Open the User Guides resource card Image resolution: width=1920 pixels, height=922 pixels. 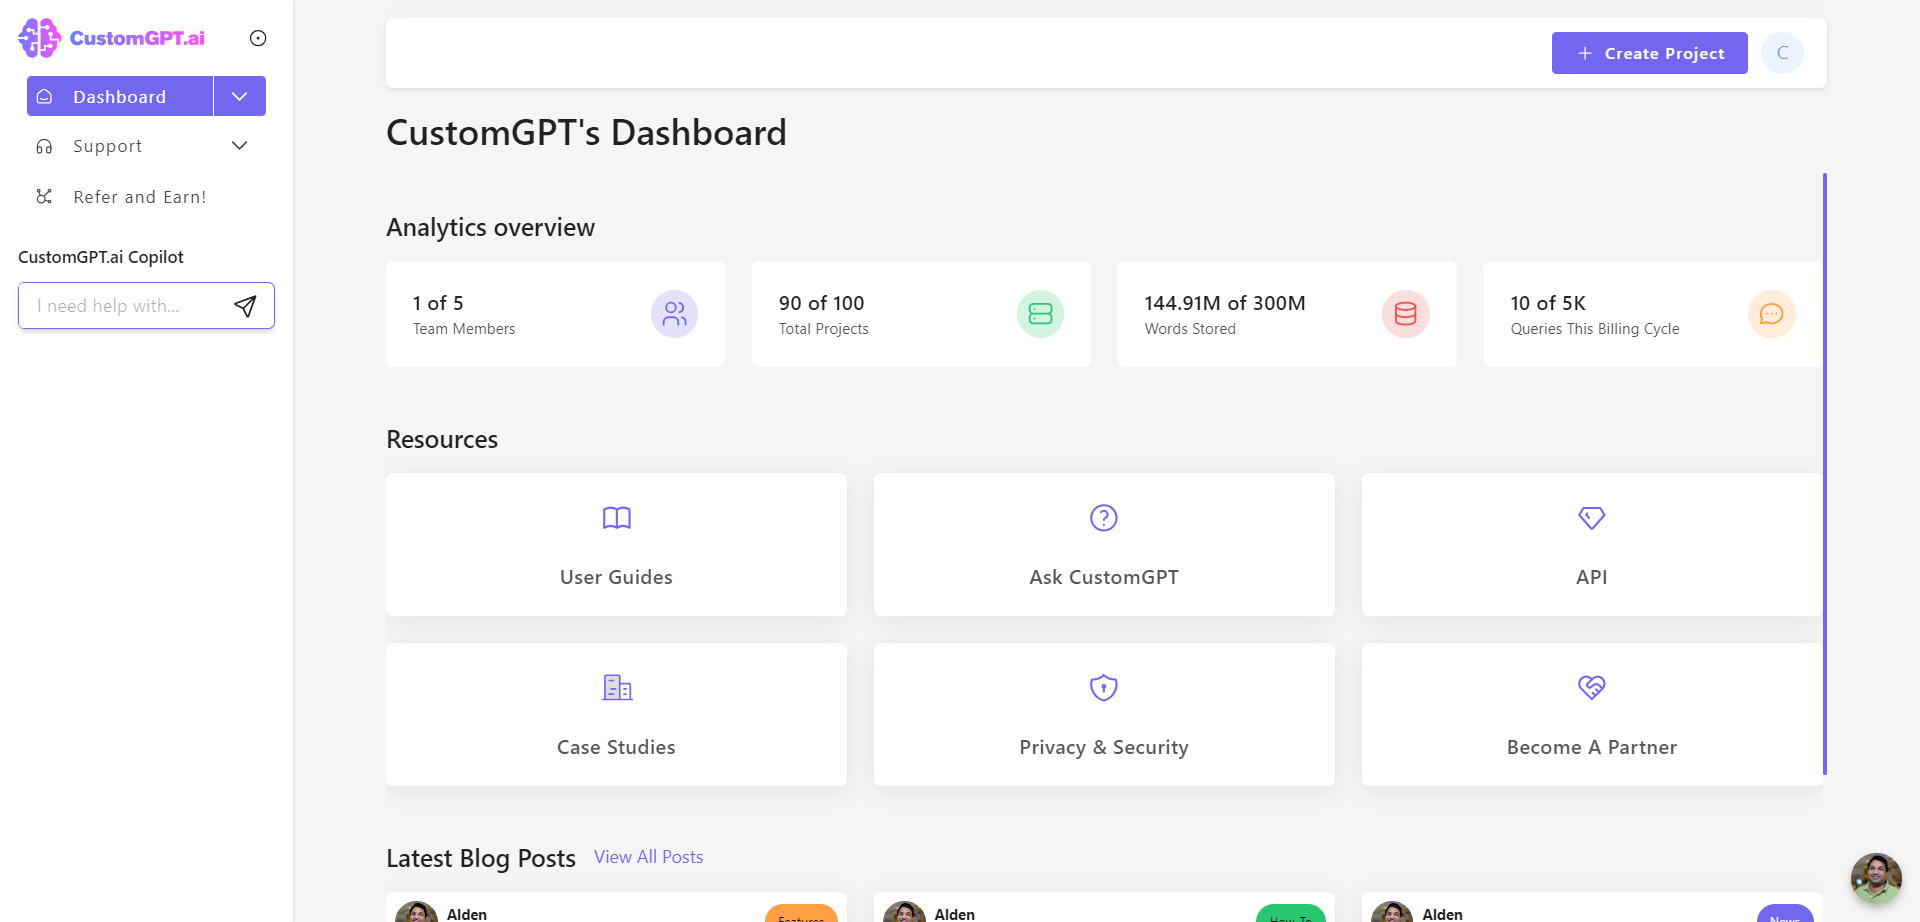tap(616, 544)
